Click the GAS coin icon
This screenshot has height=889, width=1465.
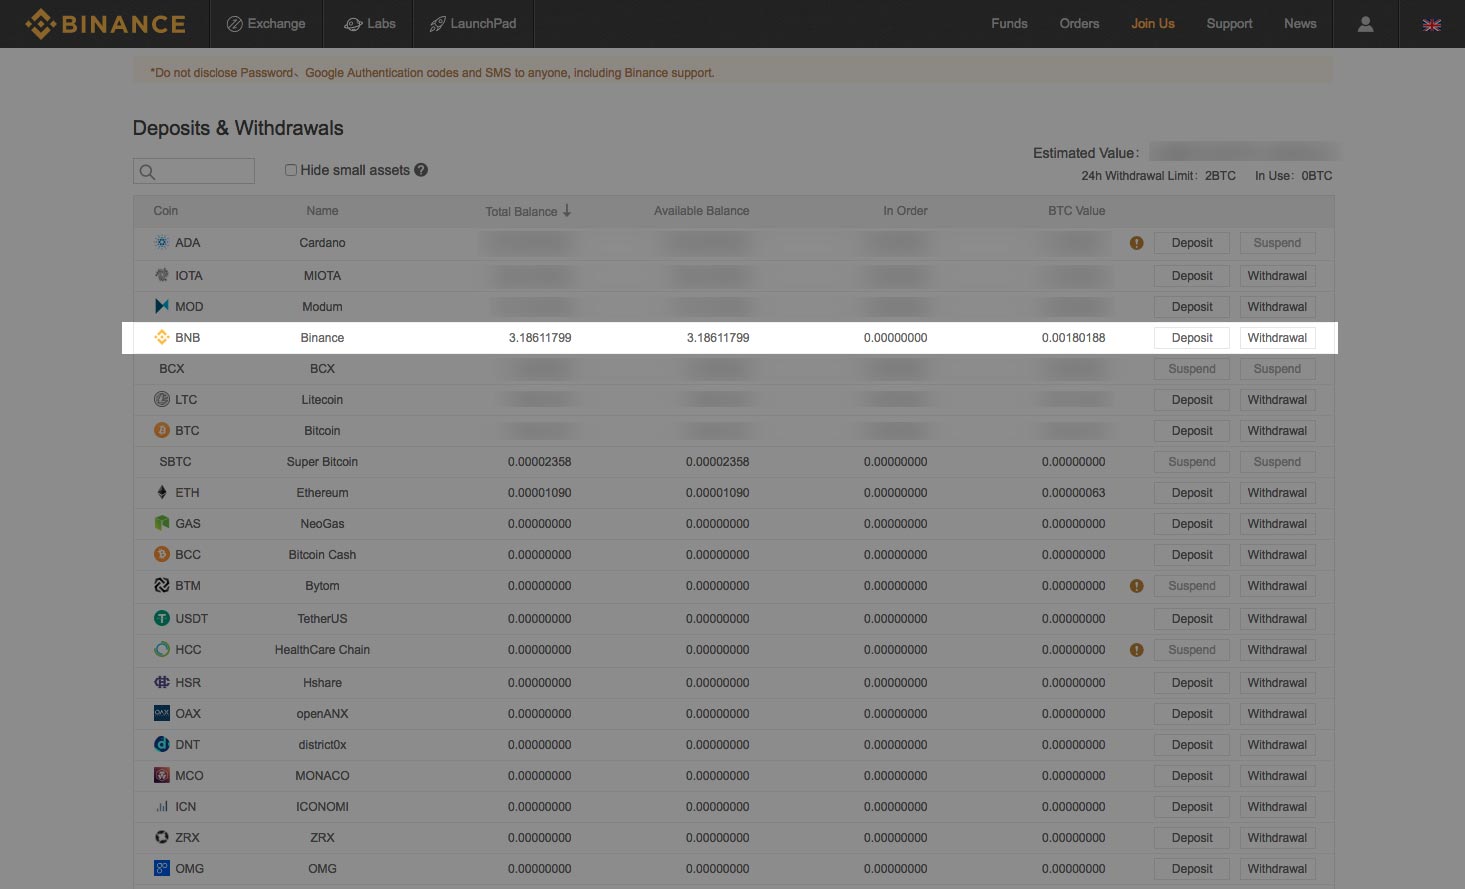click(162, 523)
